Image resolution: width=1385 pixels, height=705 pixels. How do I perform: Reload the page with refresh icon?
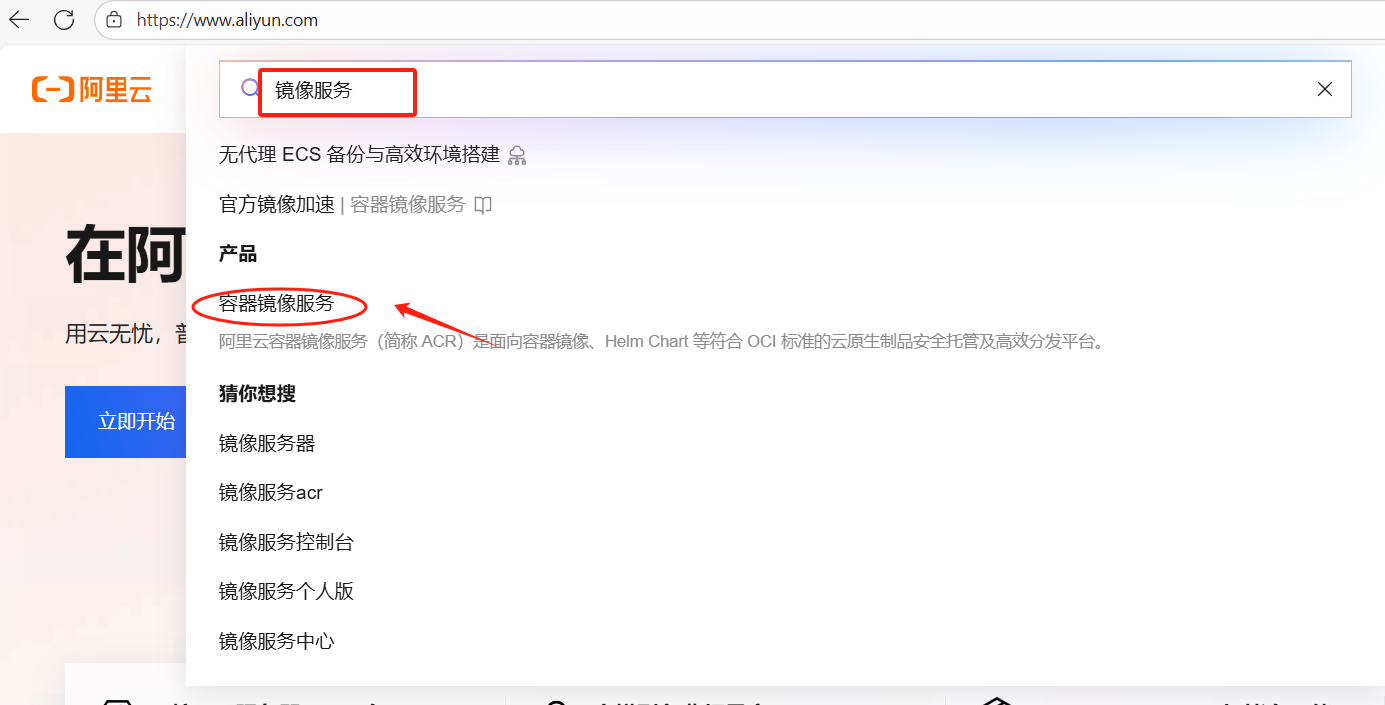point(64,19)
